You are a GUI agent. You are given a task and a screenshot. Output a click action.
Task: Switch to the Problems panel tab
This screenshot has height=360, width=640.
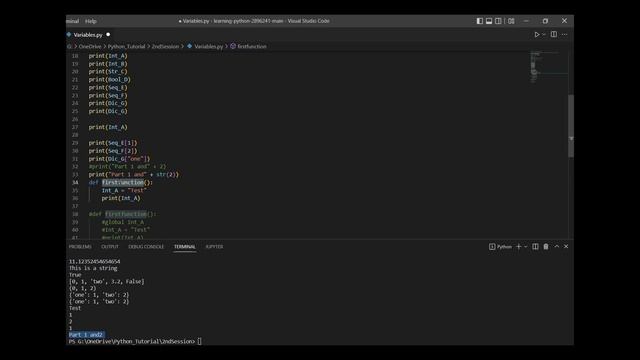[x=80, y=247]
